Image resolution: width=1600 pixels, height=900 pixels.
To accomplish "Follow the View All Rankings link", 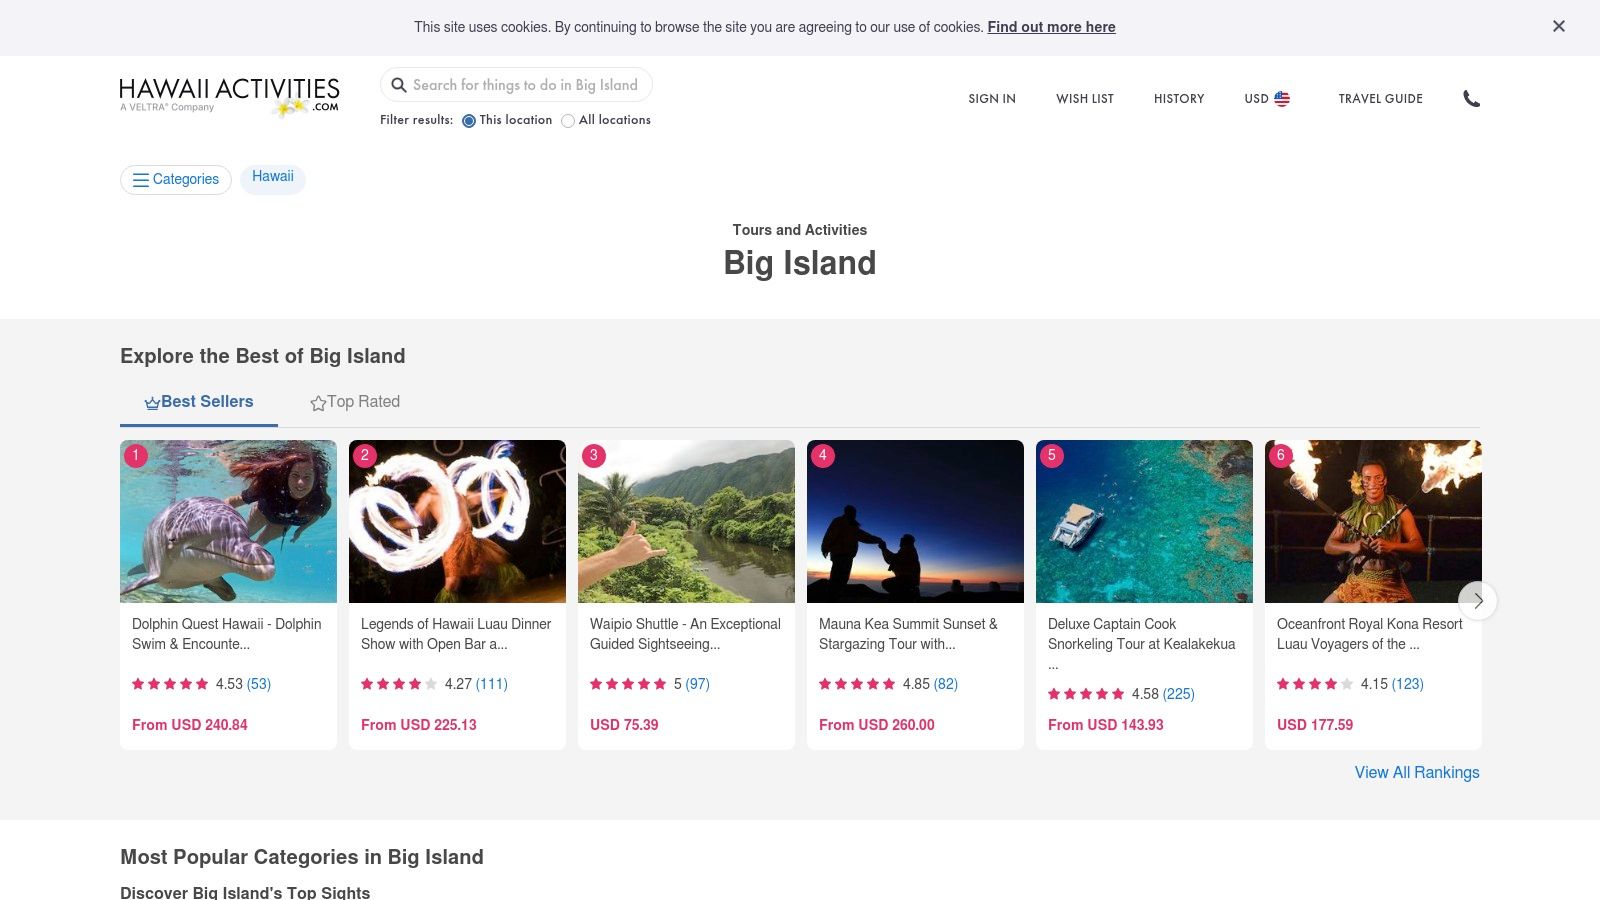I will pyautogui.click(x=1417, y=773).
